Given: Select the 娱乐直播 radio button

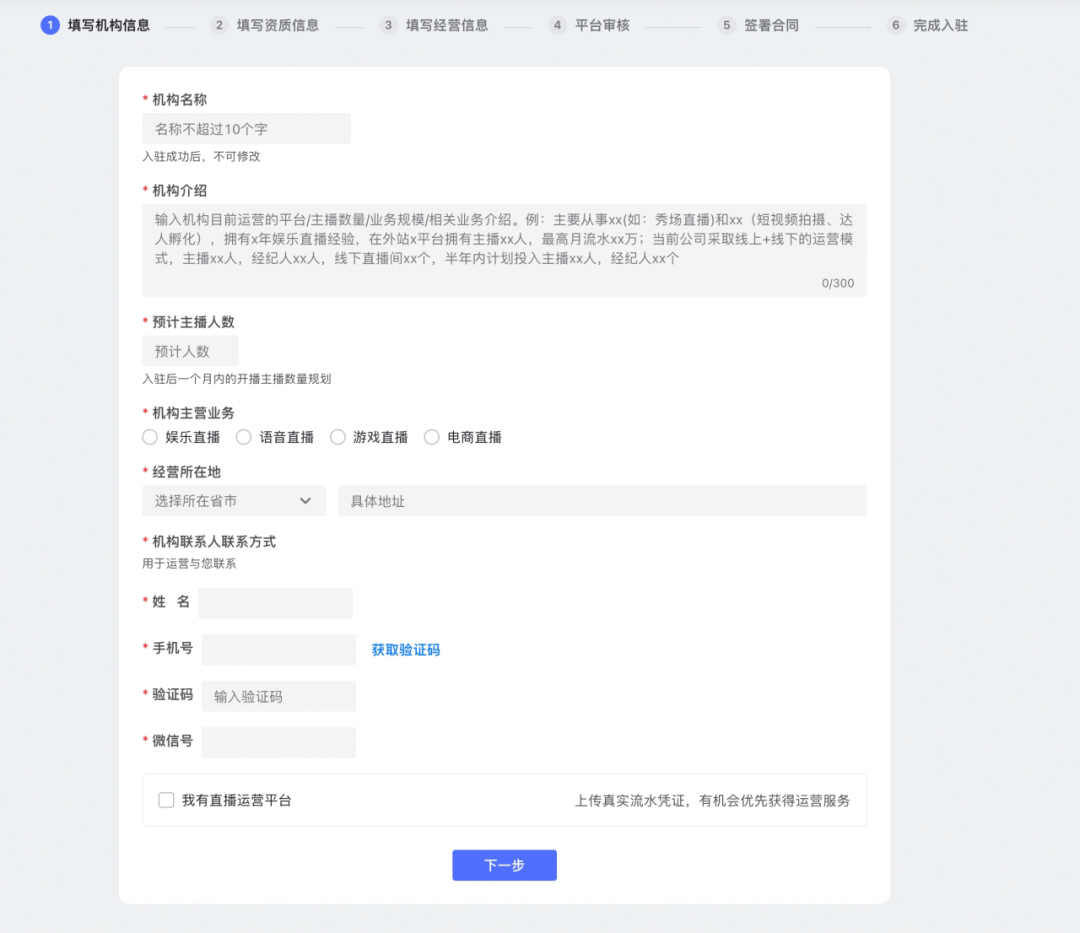Looking at the screenshot, I should (150, 437).
